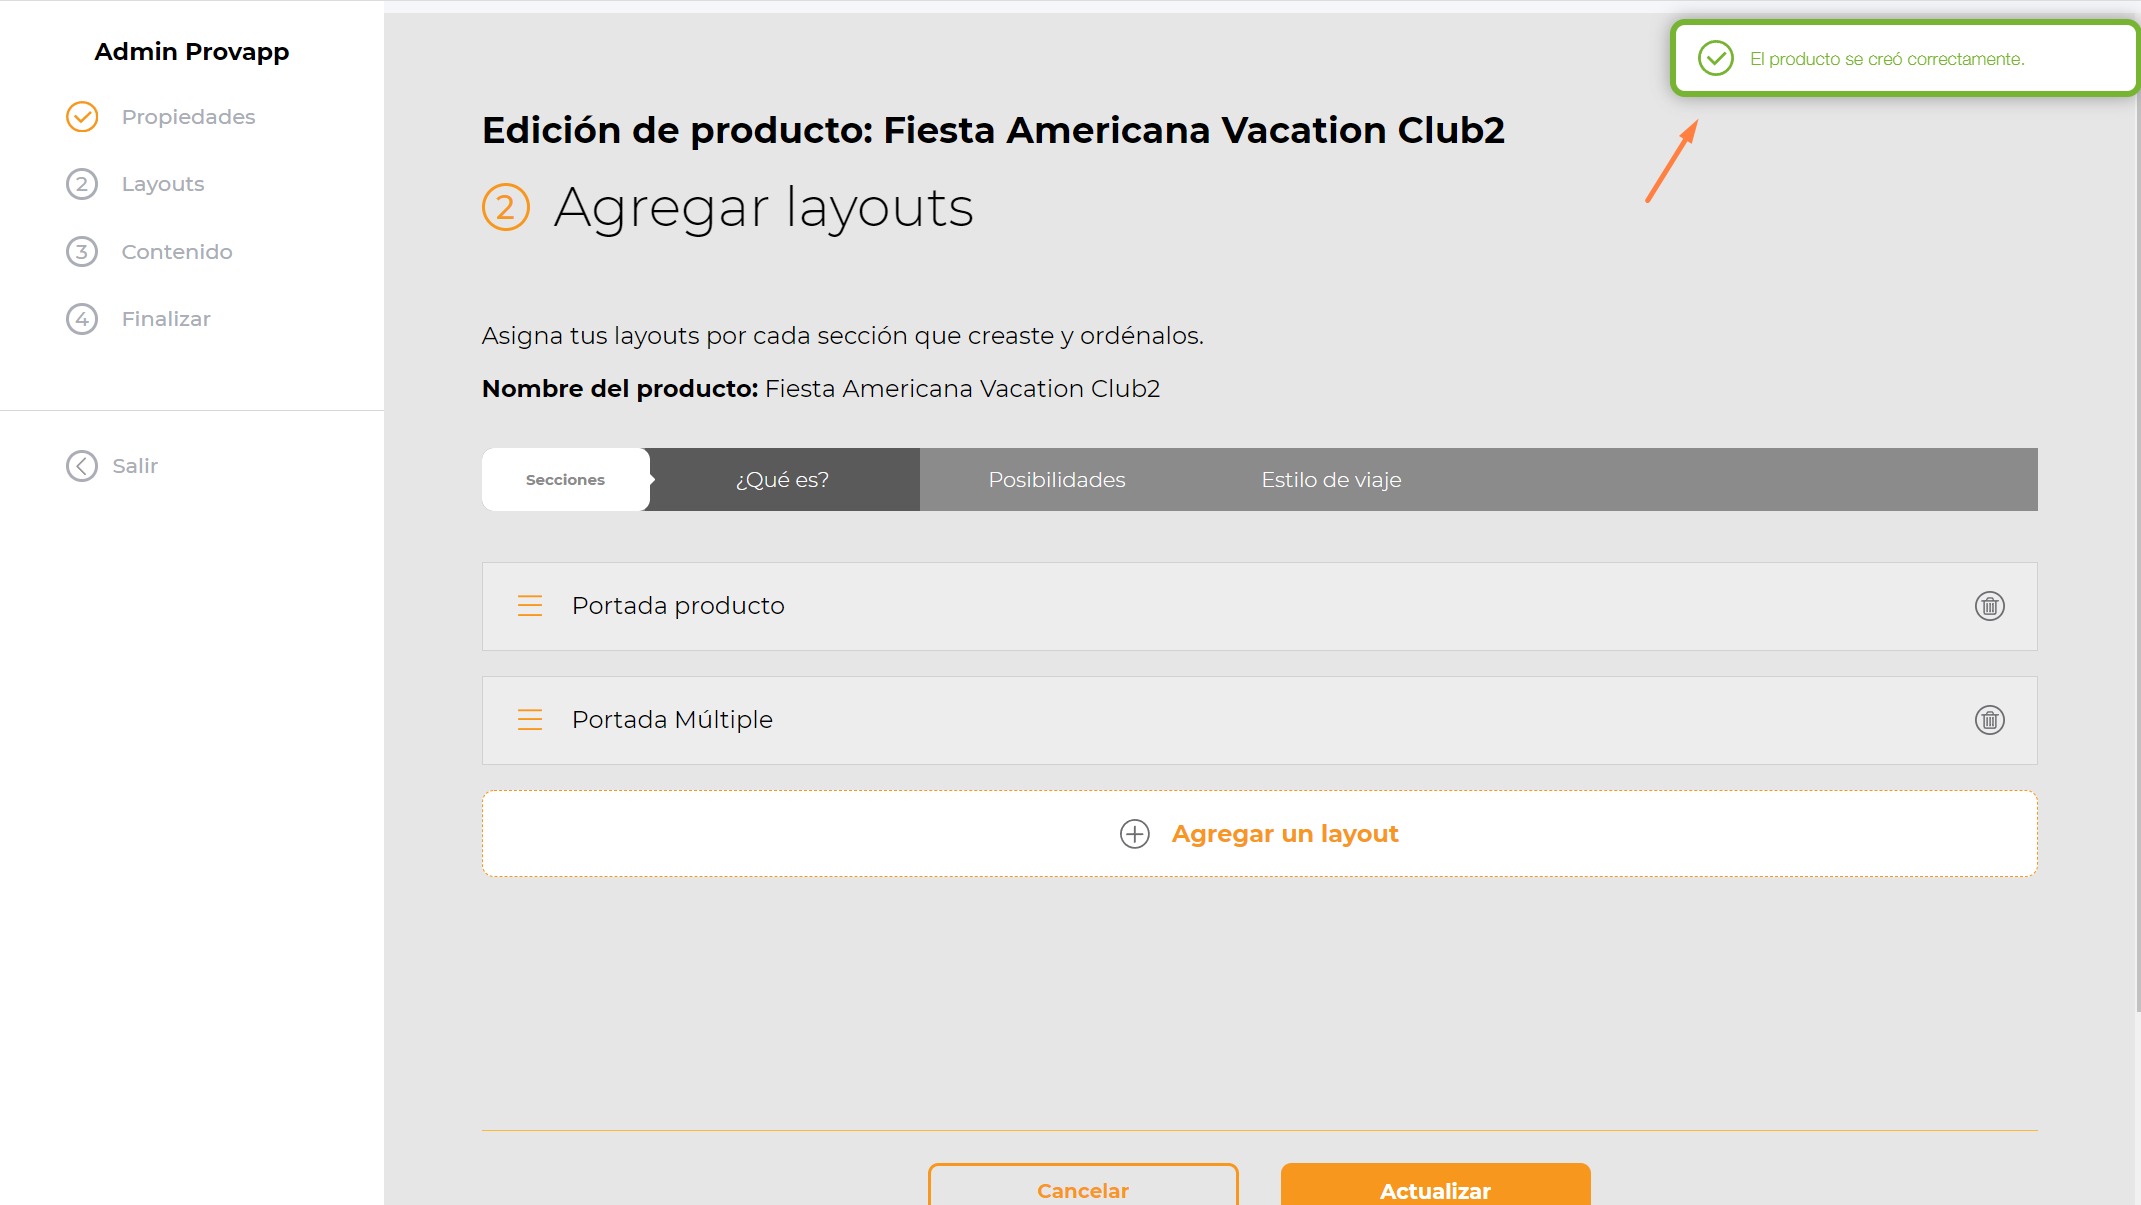Click the Agregar layouts heading
The width and height of the screenshot is (2141, 1205).
tap(763, 208)
